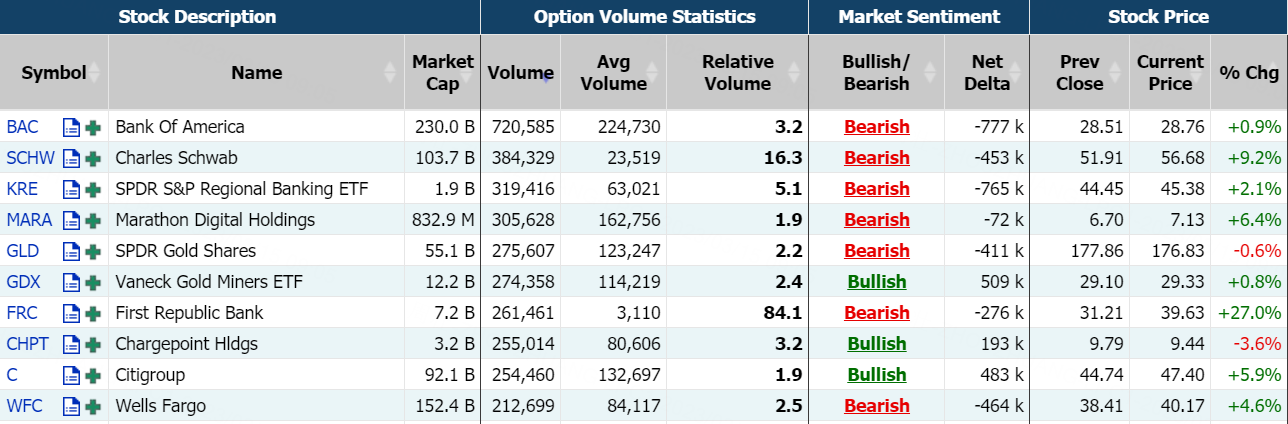The height and width of the screenshot is (424, 1288).
Task: Open the document icon in the SCHW row
Action: click(71, 158)
